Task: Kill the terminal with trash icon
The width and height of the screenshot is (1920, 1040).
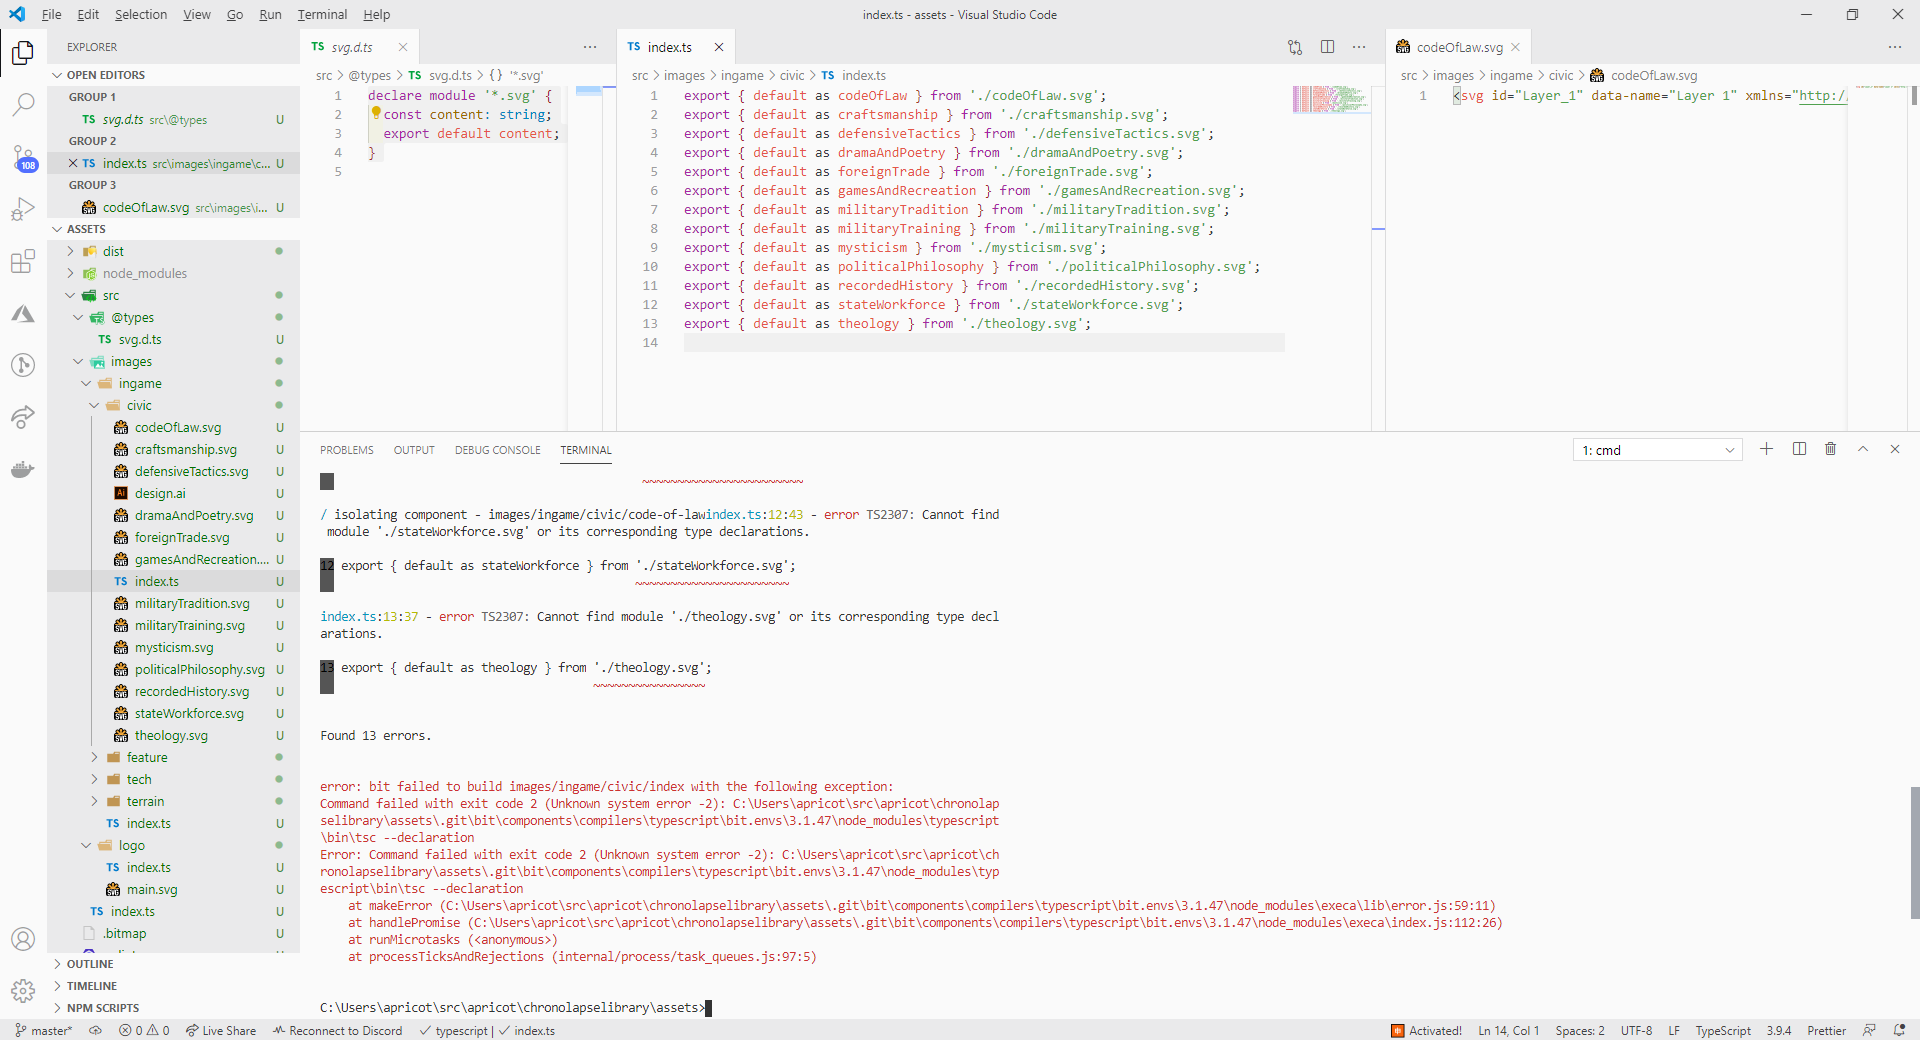Action: click(x=1831, y=449)
